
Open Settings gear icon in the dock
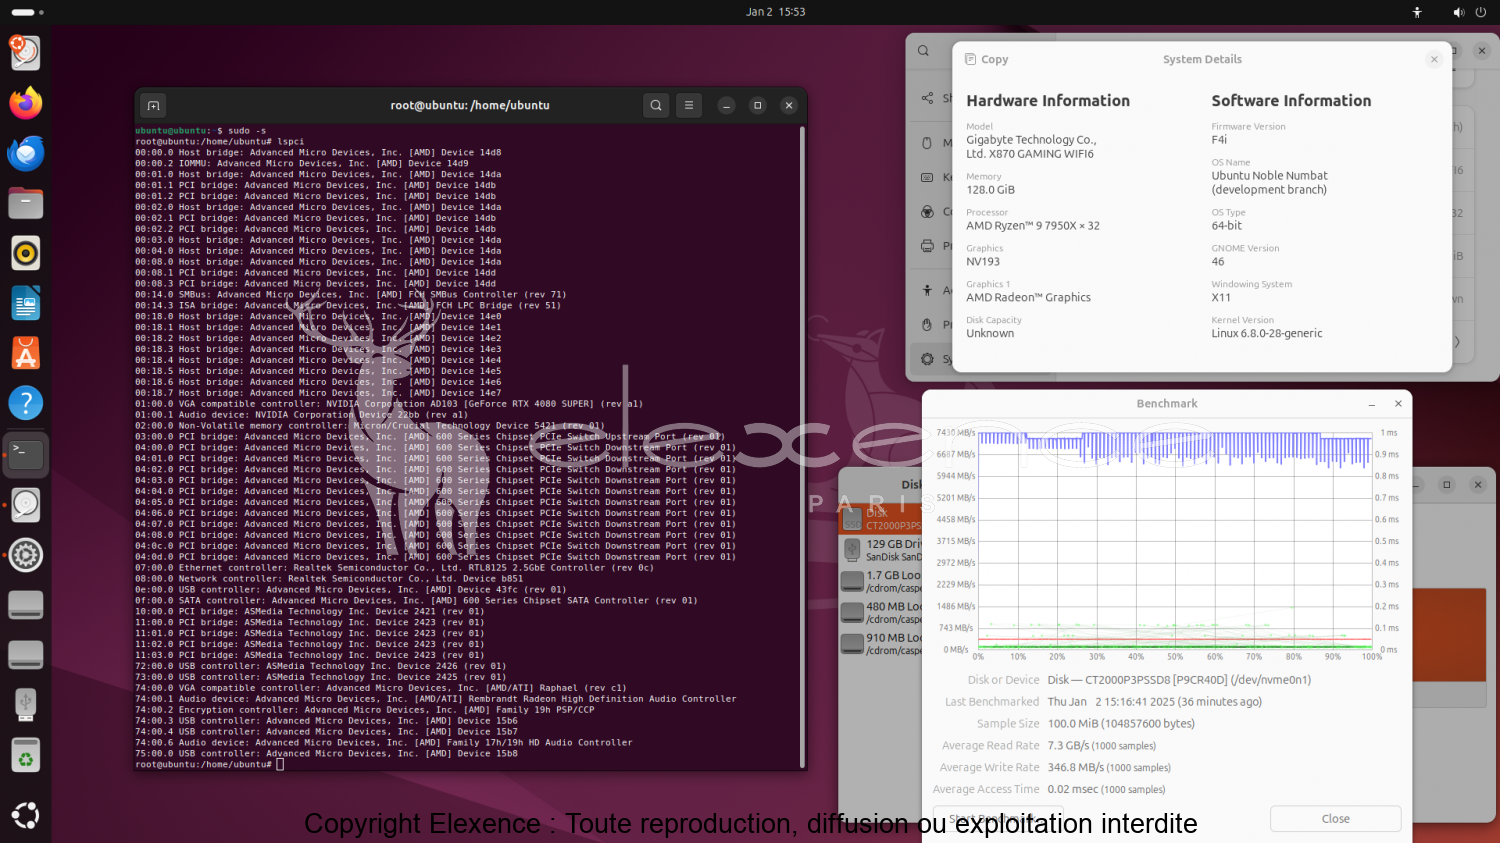tap(25, 555)
